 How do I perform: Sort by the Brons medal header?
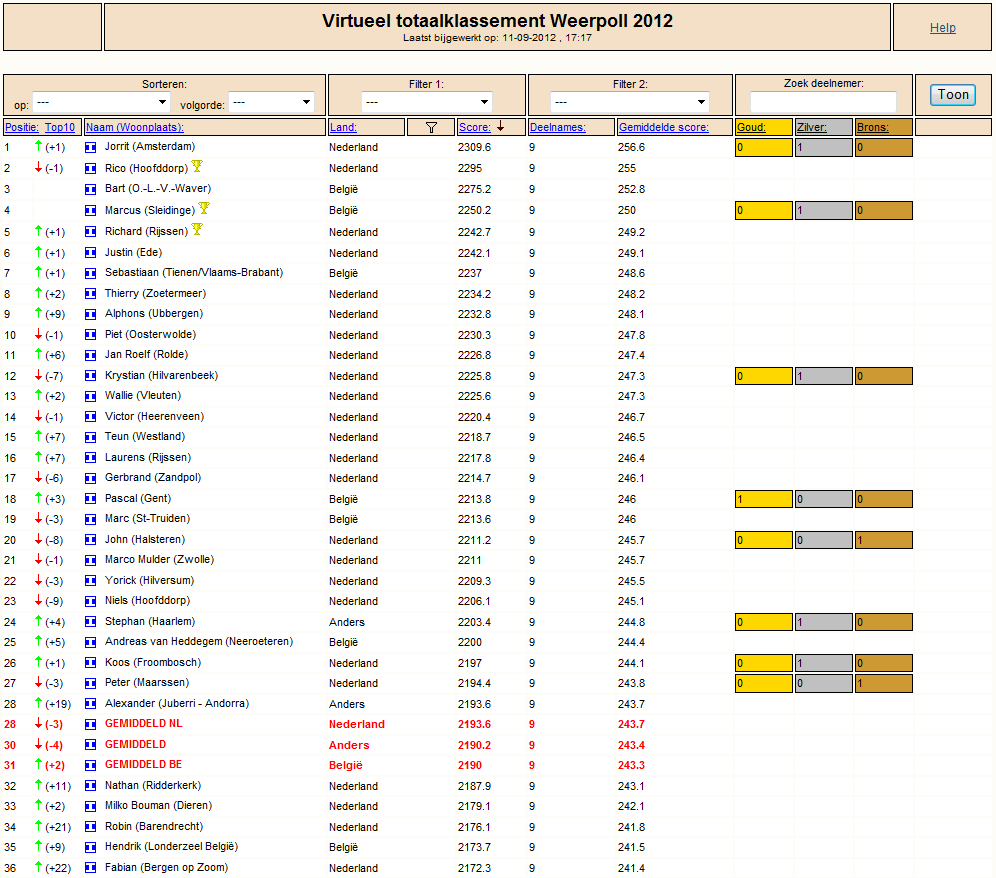pyautogui.click(x=872, y=127)
